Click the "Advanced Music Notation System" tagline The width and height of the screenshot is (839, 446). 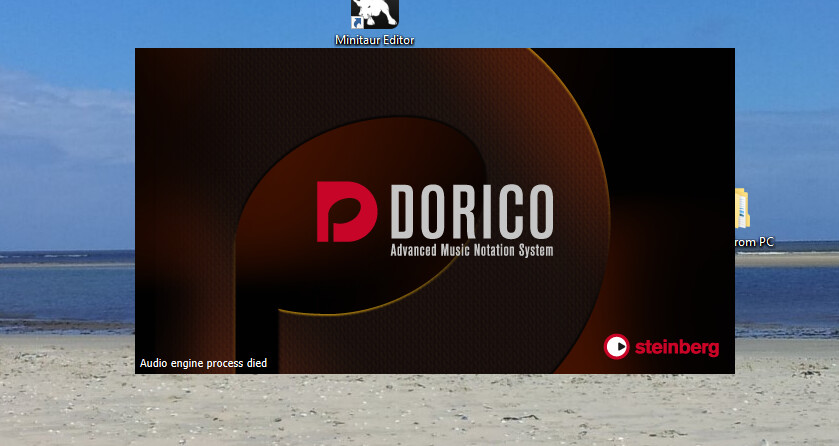tap(472, 250)
